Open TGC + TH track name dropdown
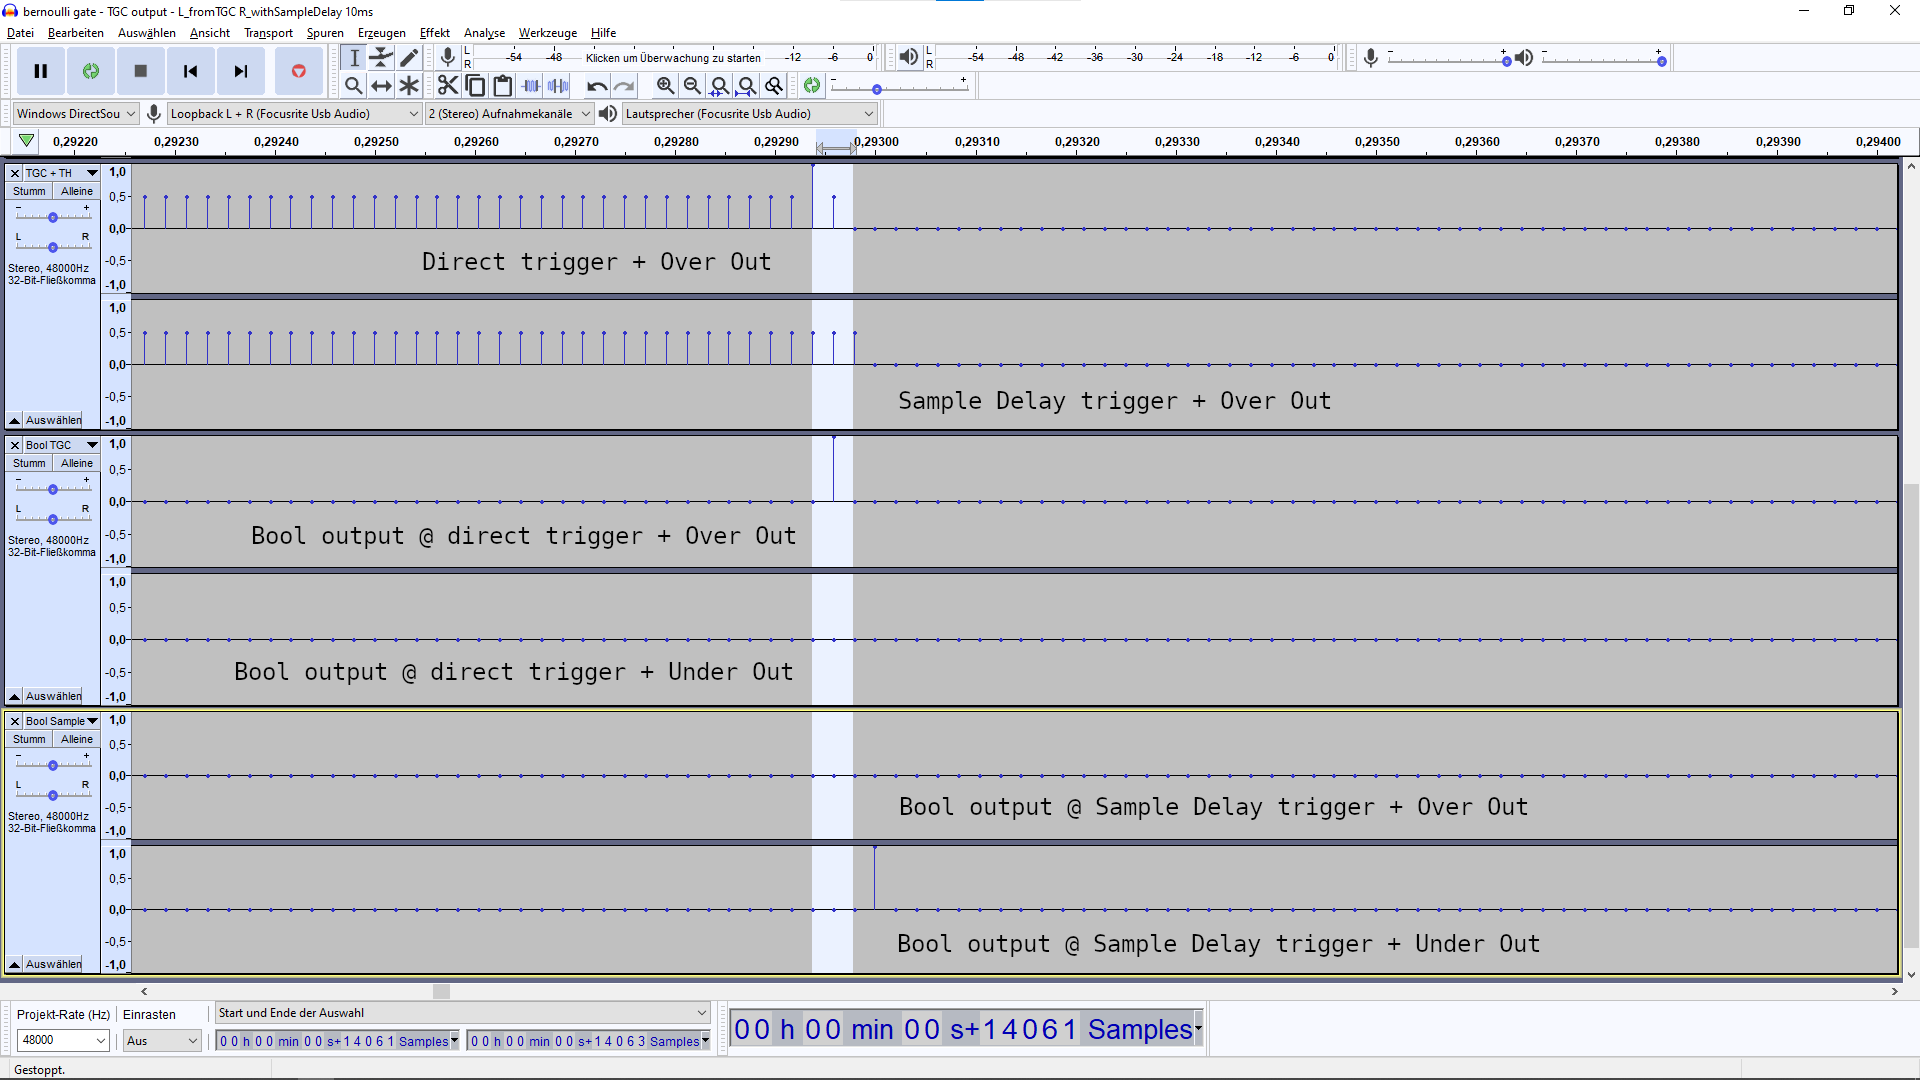The height and width of the screenshot is (1080, 1920). pyautogui.click(x=61, y=173)
